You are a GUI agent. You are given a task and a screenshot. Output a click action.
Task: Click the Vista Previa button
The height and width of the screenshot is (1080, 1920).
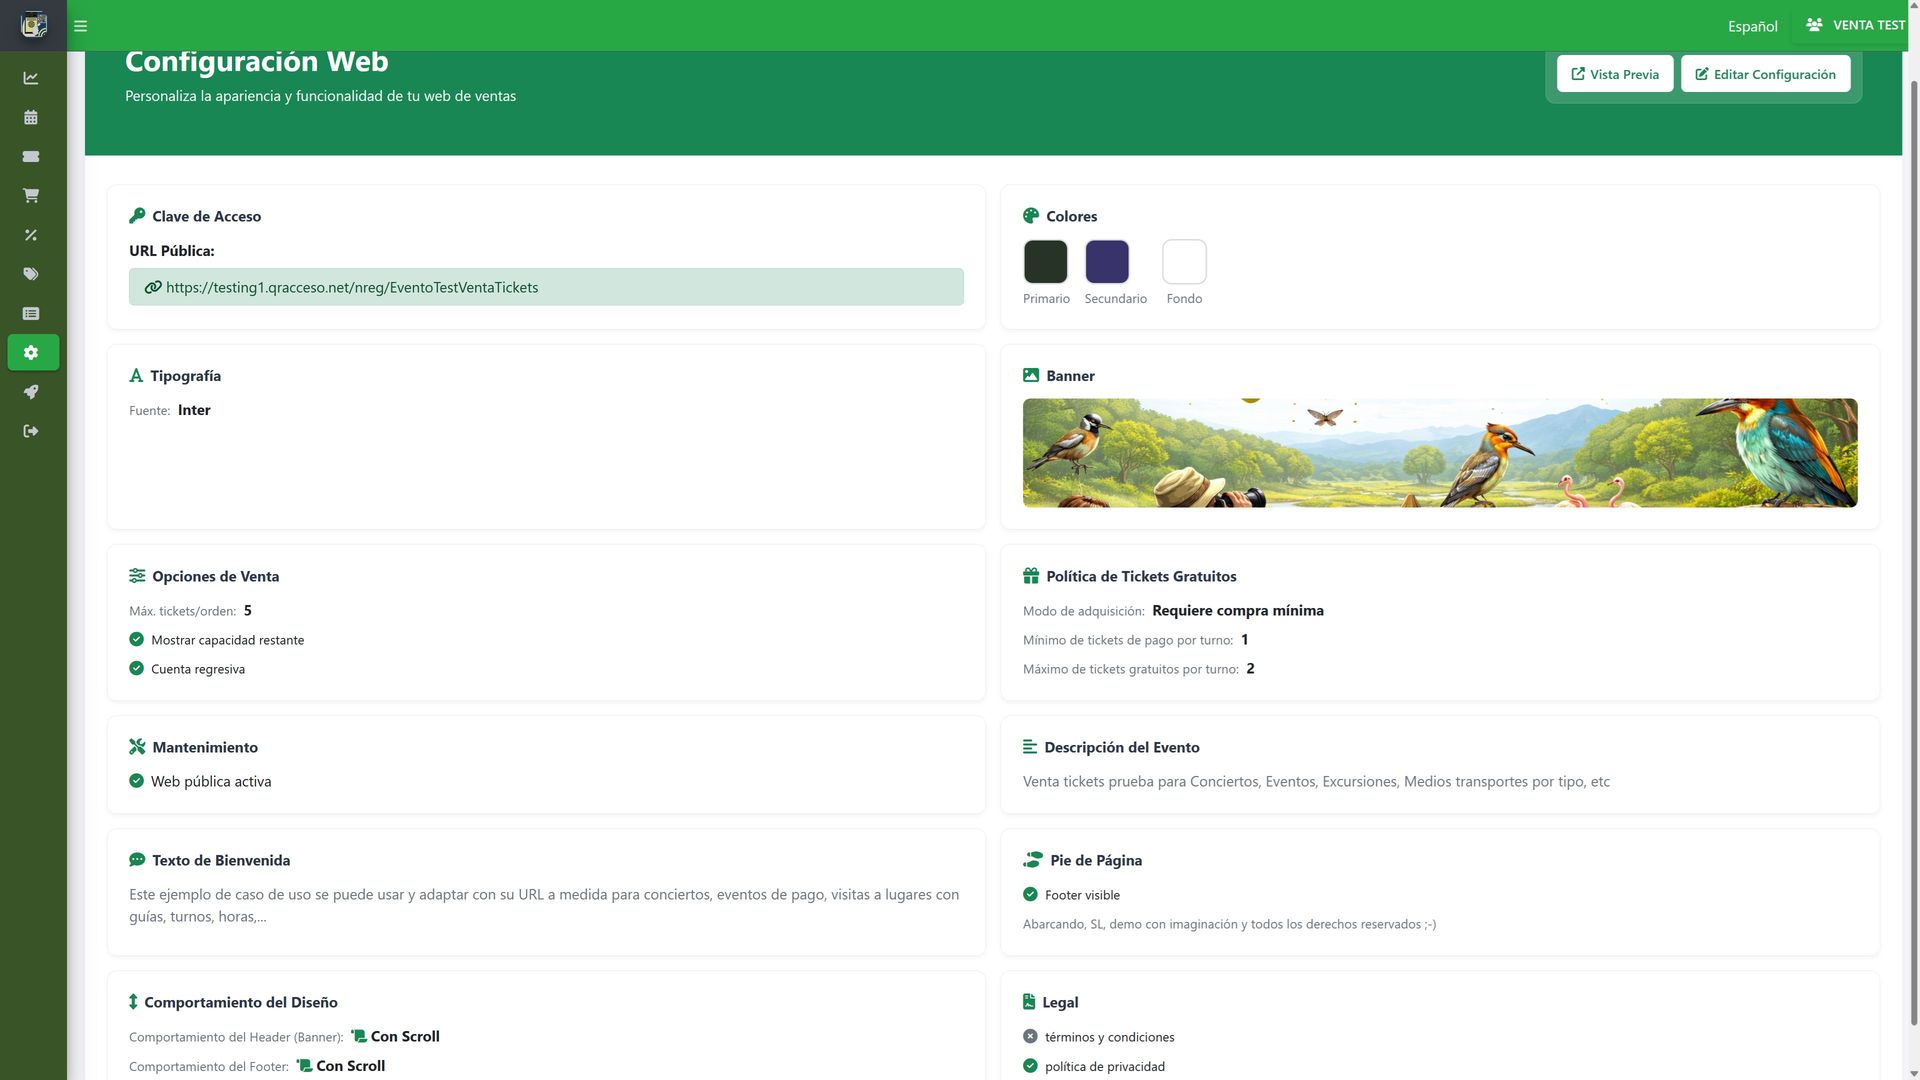point(1614,74)
